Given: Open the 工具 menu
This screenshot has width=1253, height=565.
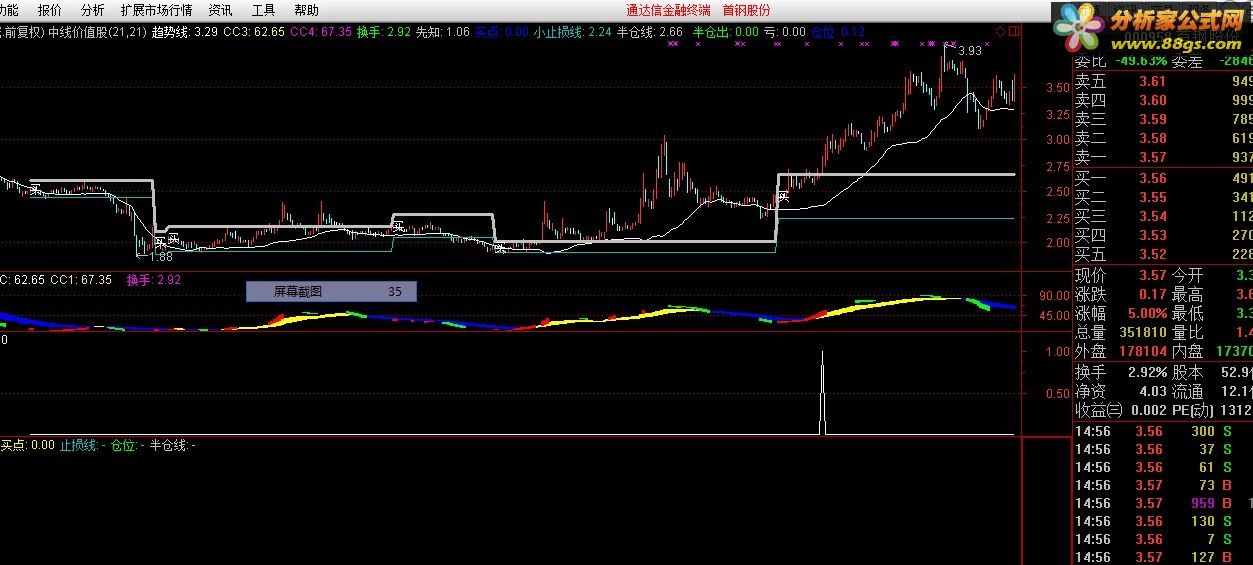Looking at the screenshot, I should pos(263,10).
